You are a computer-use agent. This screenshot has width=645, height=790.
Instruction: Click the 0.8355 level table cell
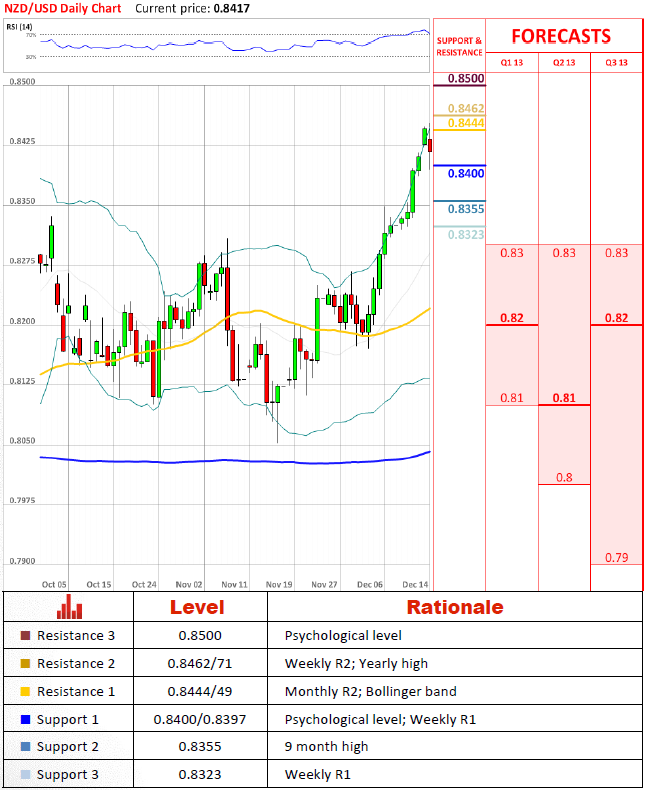[x=200, y=747]
